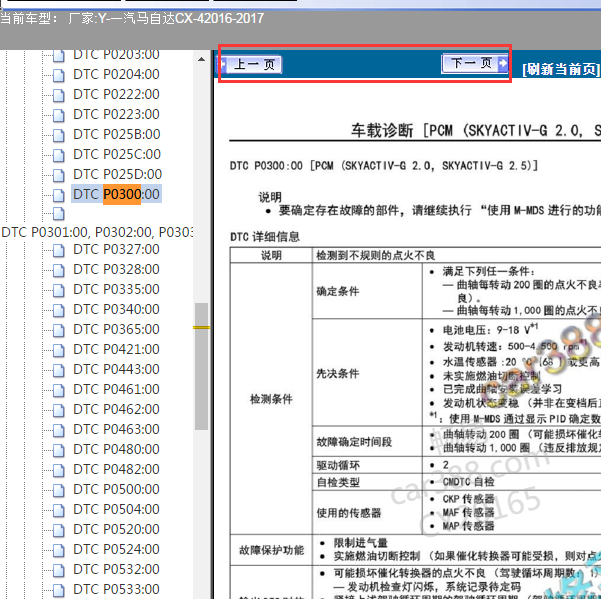
Task: Click the 故障保护功能 table cell
Action: pos(271,550)
